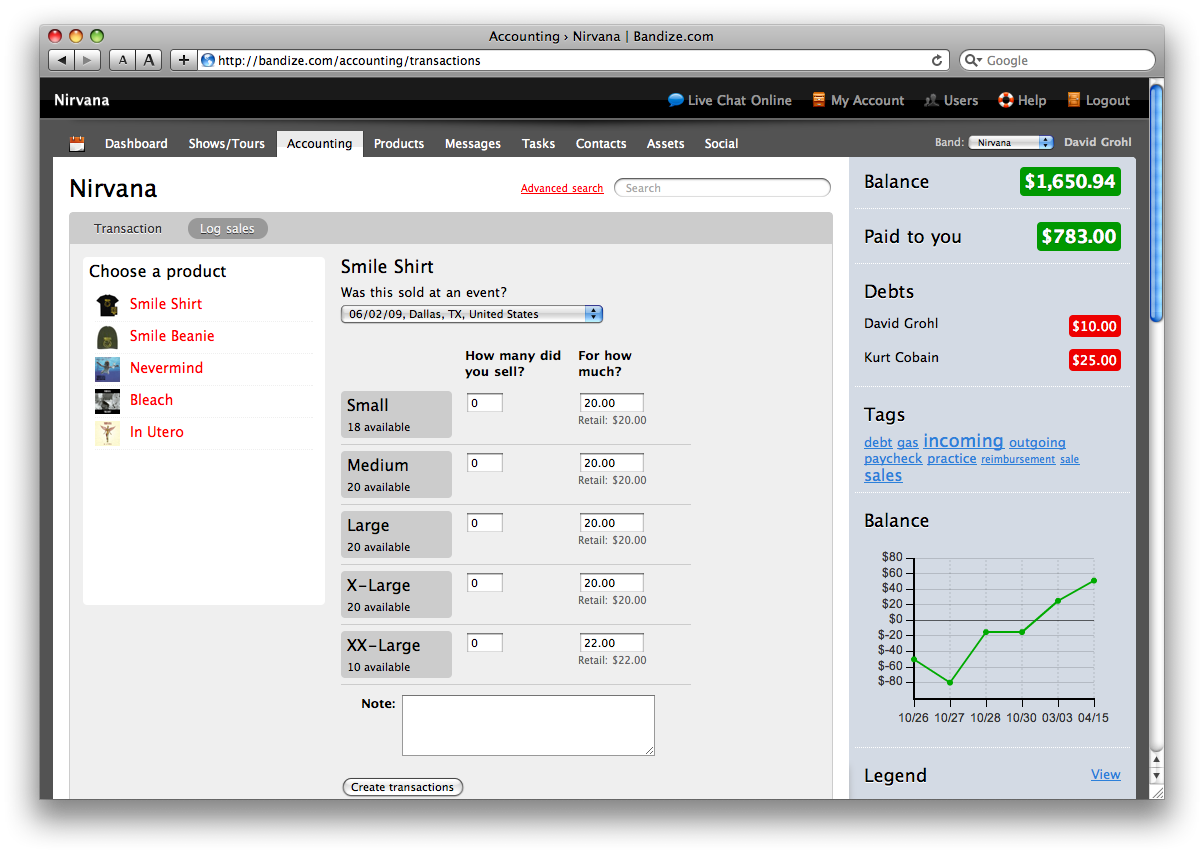Open the Tasks tab
This screenshot has height=854, width=1204.
[538, 144]
